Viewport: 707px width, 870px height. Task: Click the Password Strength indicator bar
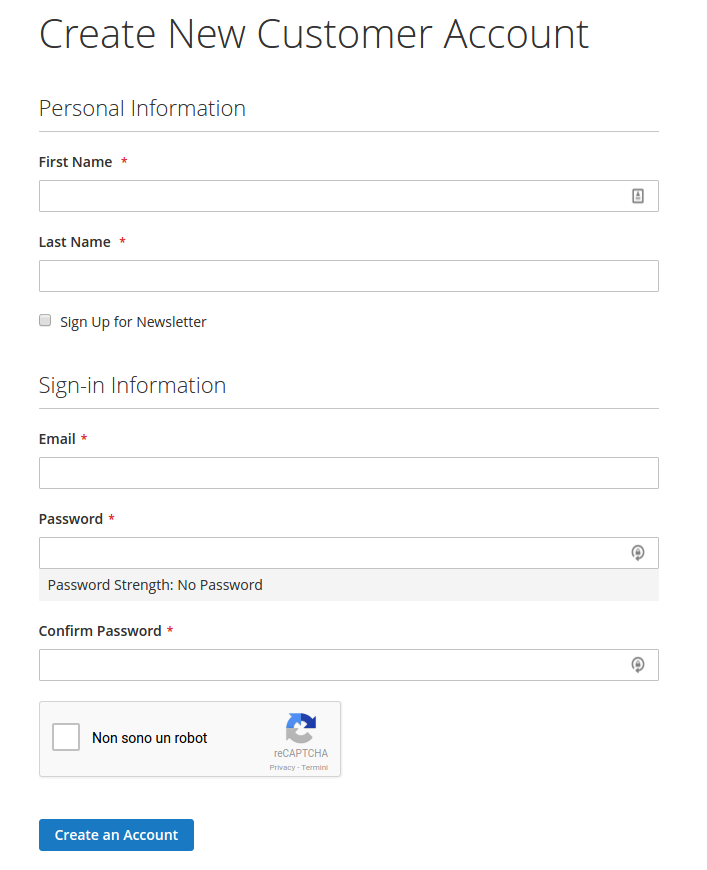348,585
